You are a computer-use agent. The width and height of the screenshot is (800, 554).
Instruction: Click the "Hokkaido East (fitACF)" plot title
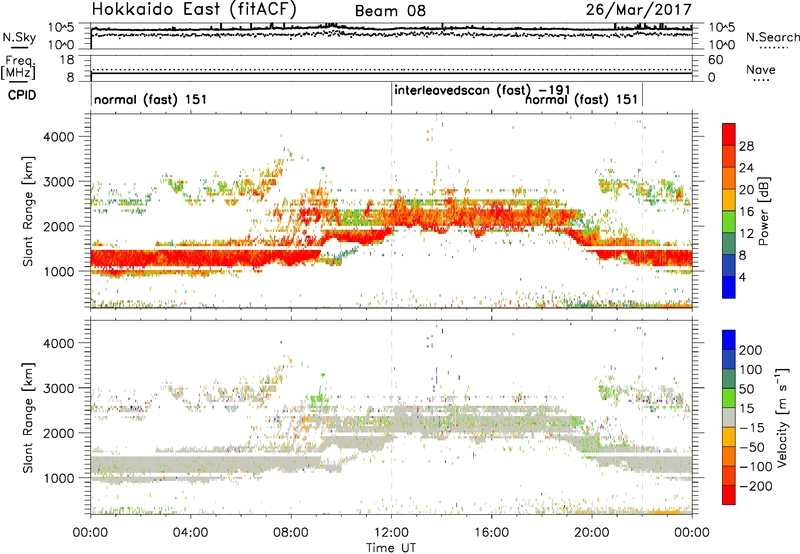194,9
